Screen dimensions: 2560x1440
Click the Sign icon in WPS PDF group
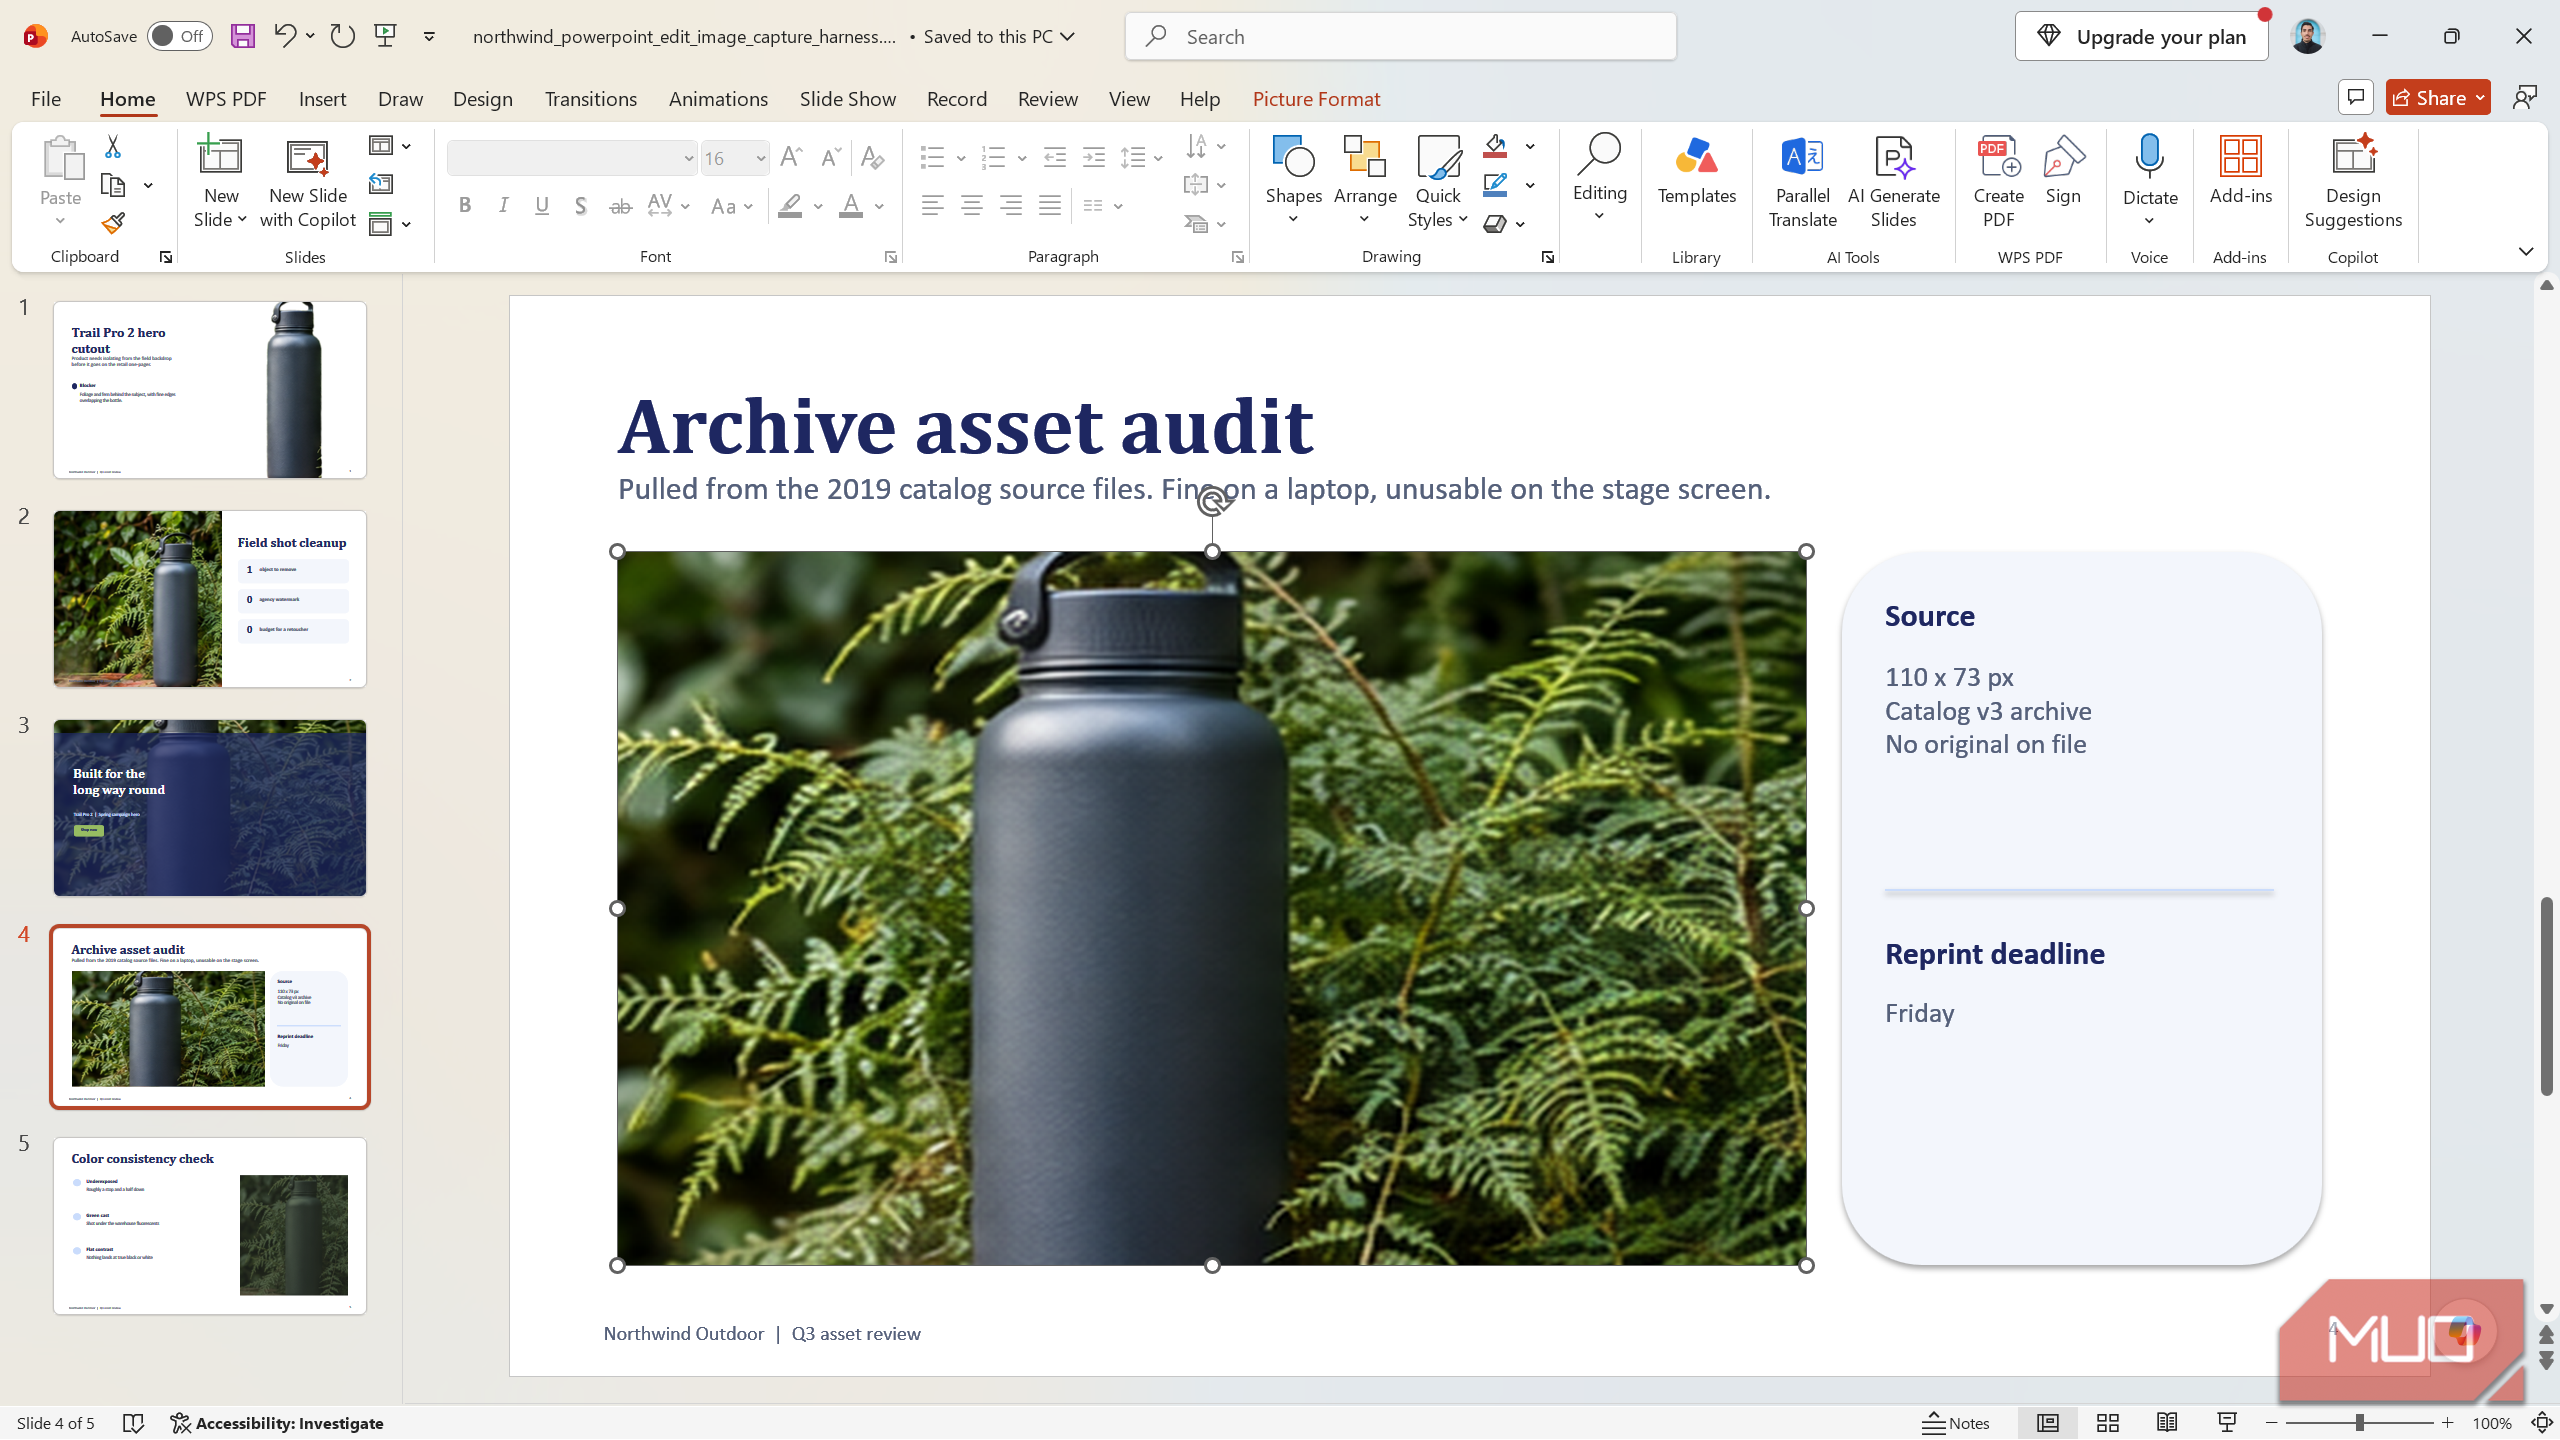(2063, 171)
